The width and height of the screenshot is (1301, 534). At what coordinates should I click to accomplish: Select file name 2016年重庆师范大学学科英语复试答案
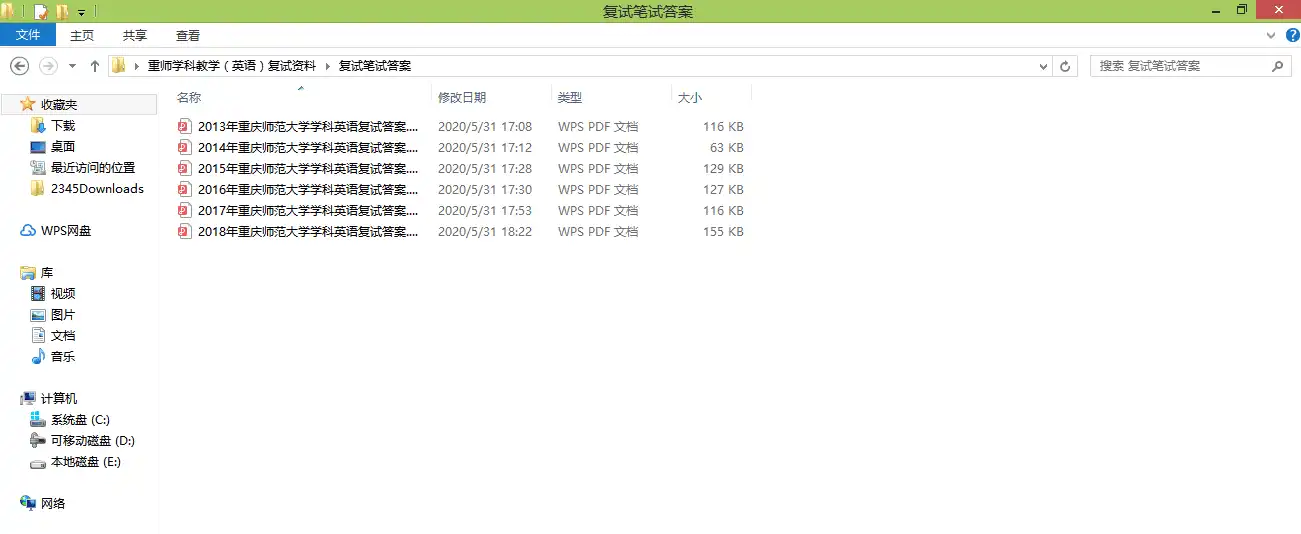pyautogui.click(x=308, y=190)
